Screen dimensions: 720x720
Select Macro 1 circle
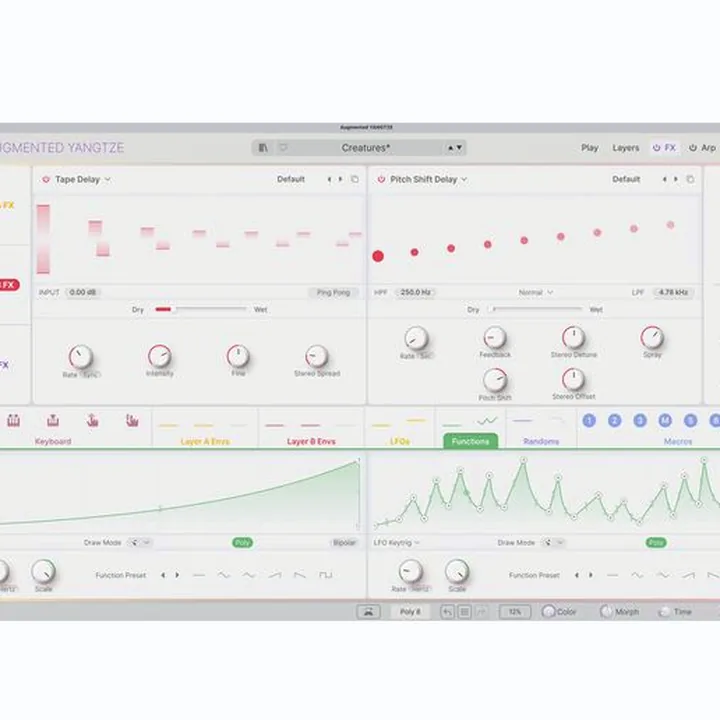[x=589, y=420]
